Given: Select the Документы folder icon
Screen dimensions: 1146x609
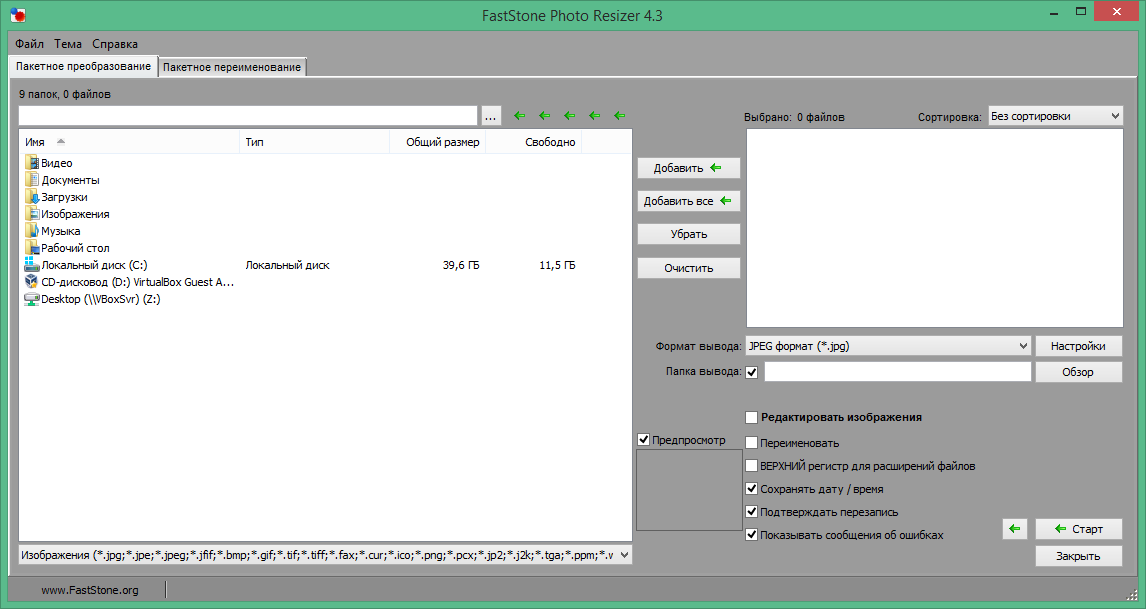Looking at the screenshot, I should 31,179.
